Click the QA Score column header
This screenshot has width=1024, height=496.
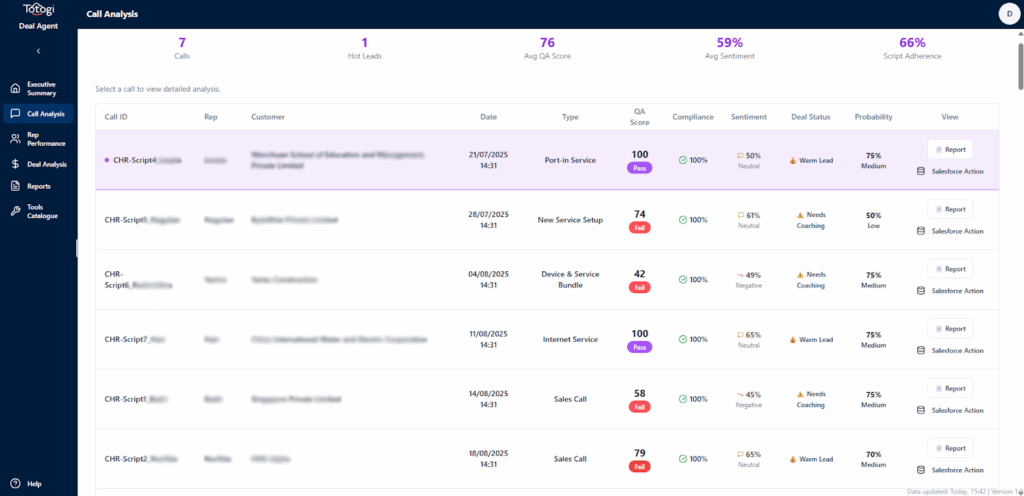point(640,117)
